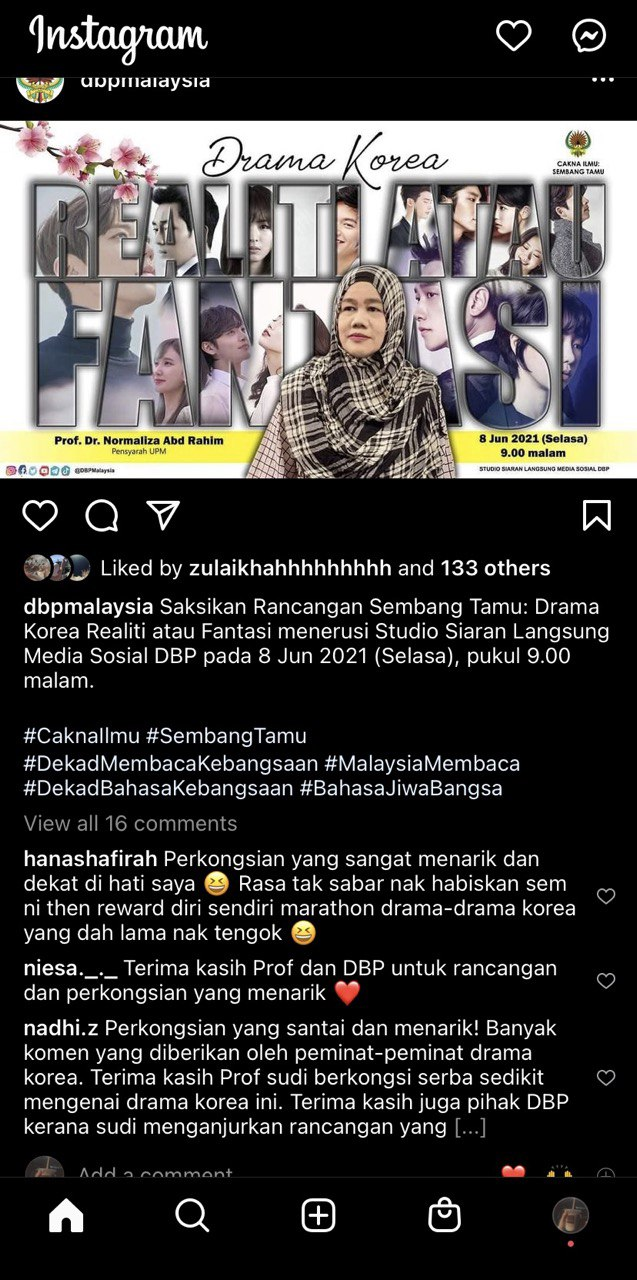The image size is (637, 1280).
Task: Open your profile from the avatar tab
Action: [571, 1215]
